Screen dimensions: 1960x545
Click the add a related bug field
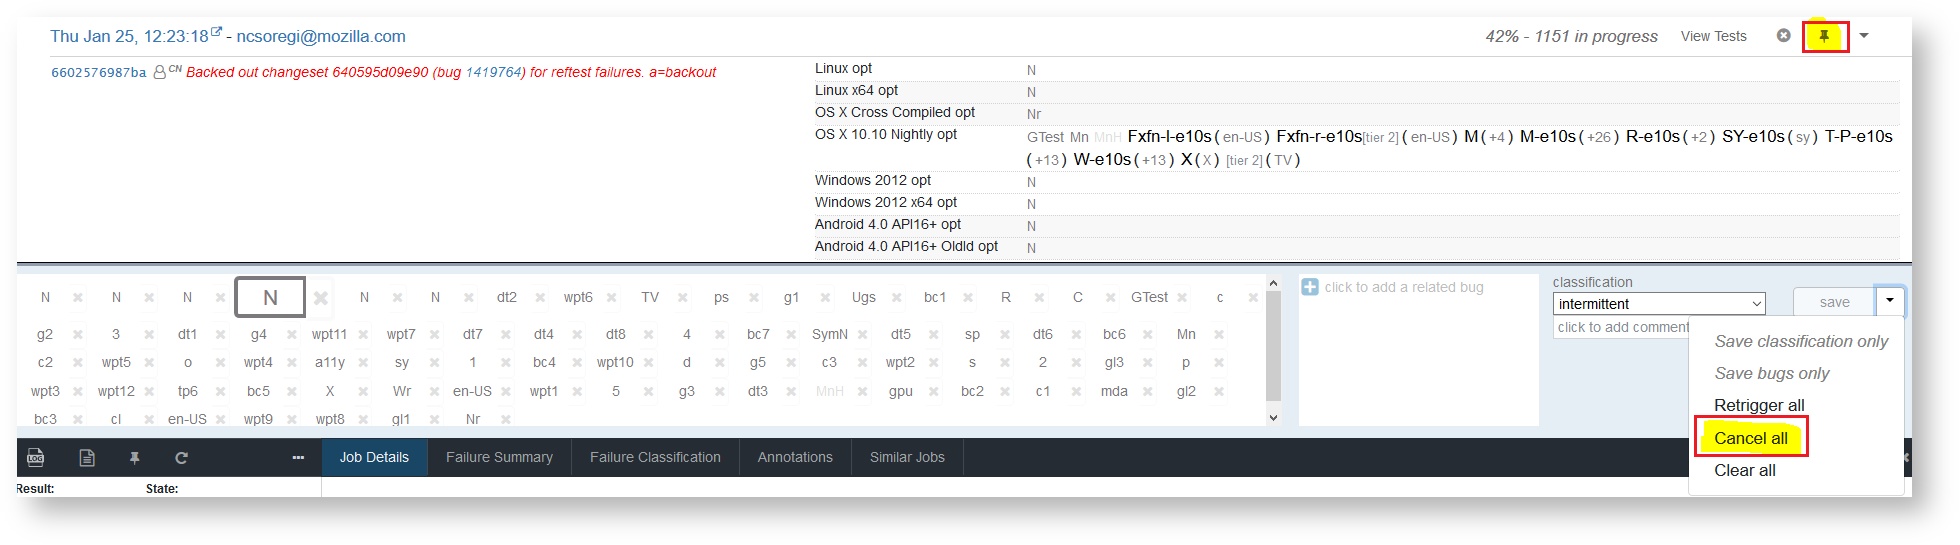point(1404,288)
